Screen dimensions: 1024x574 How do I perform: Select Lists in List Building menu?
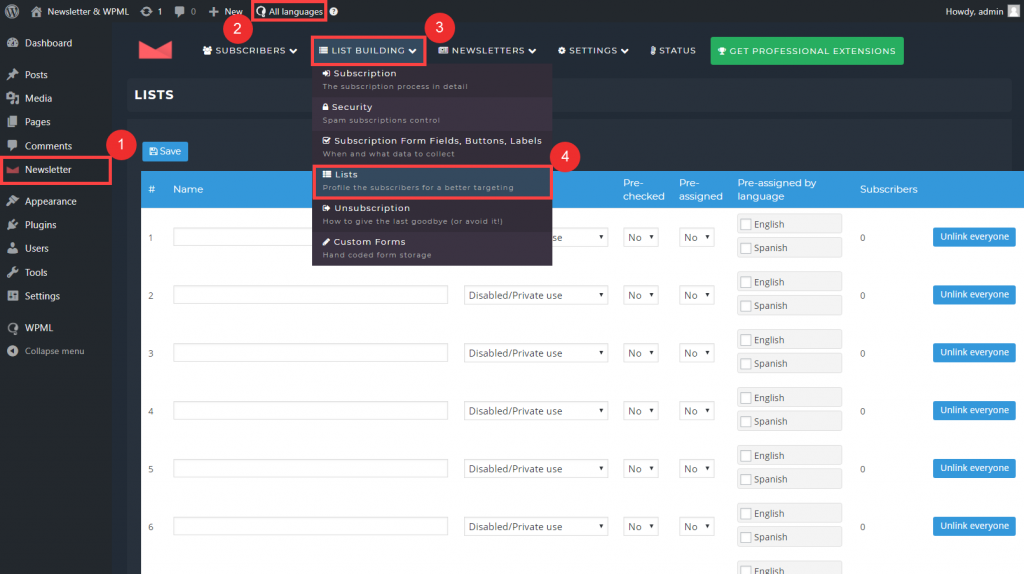tap(432, 181)
